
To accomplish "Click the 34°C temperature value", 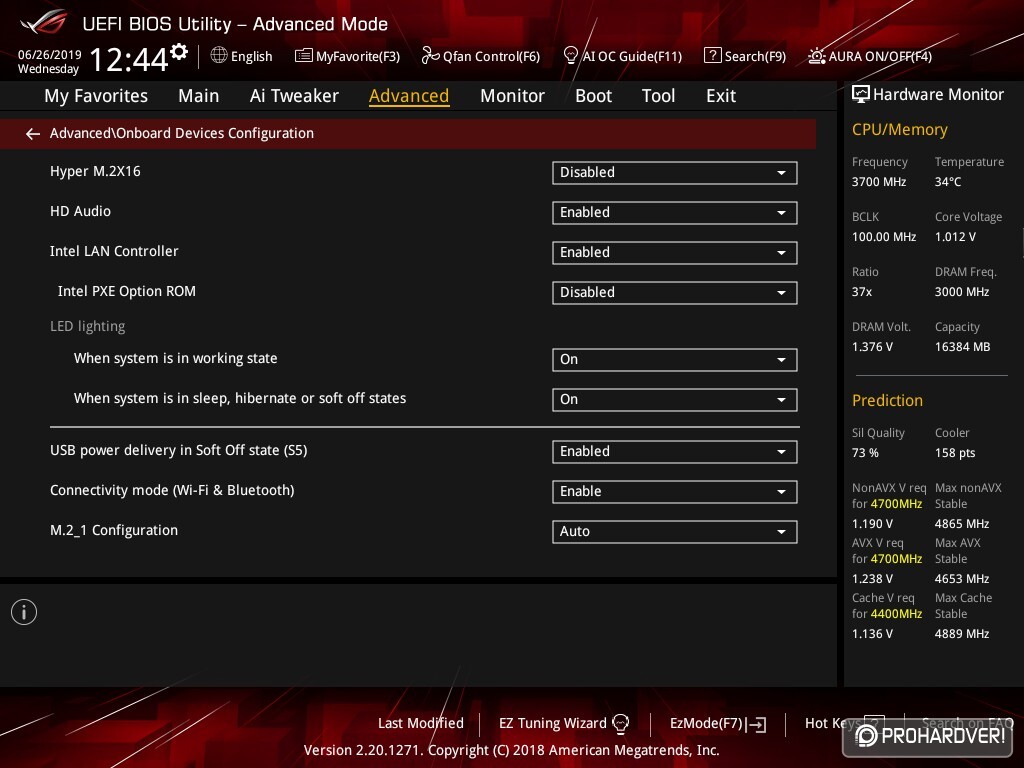I will pos(948,182).
